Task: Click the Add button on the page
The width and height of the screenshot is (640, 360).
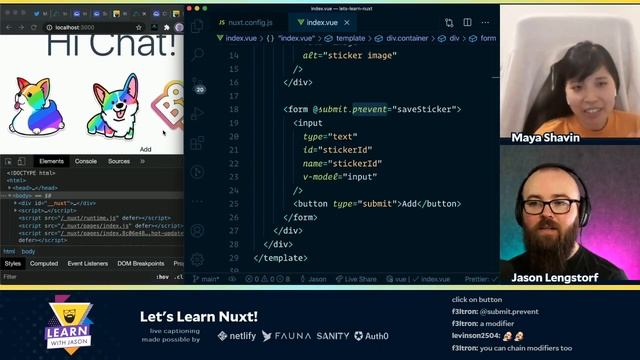Action: click(145, 149)
